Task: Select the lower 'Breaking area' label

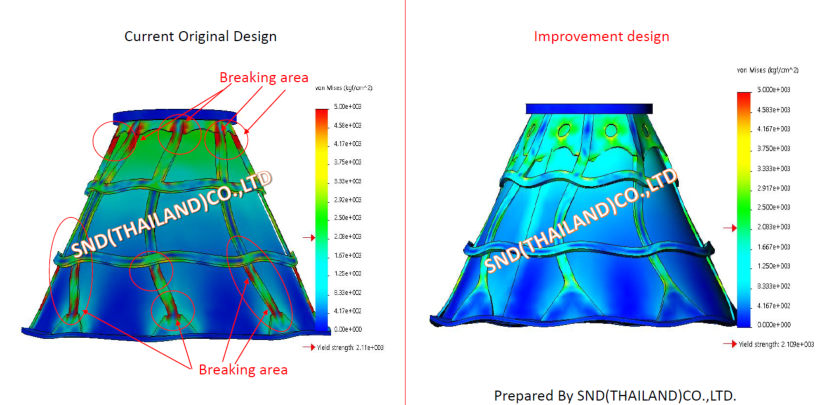Action: pos(243,369)
